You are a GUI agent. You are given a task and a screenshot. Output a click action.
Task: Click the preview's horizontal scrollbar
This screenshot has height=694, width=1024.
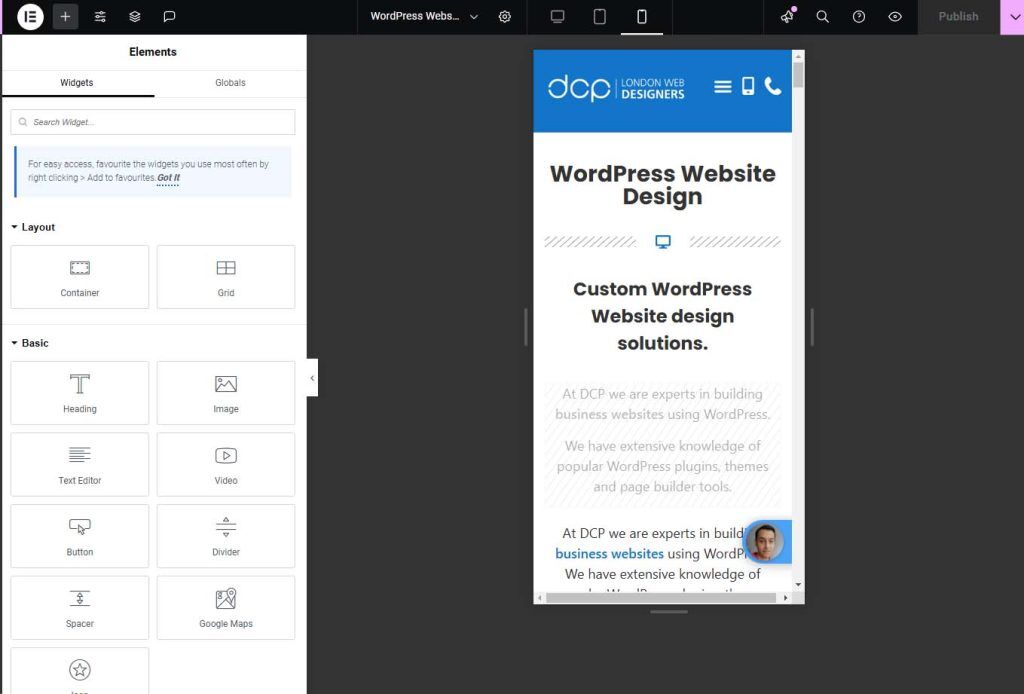click(x=661, y=597)
